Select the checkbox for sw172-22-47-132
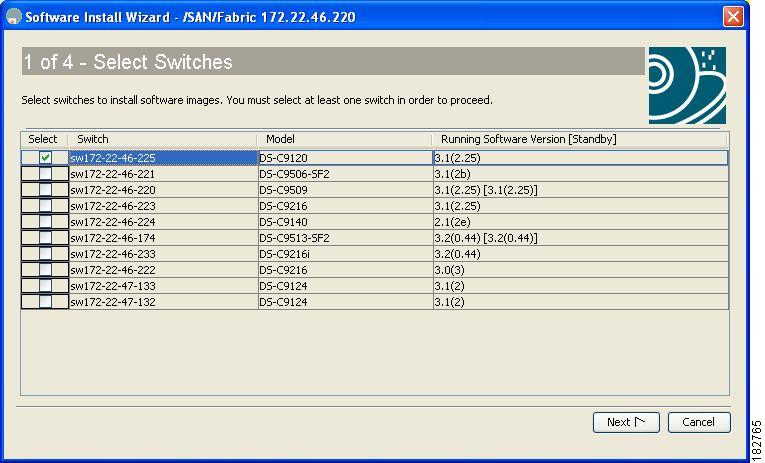765x463 pixels. 45,302
